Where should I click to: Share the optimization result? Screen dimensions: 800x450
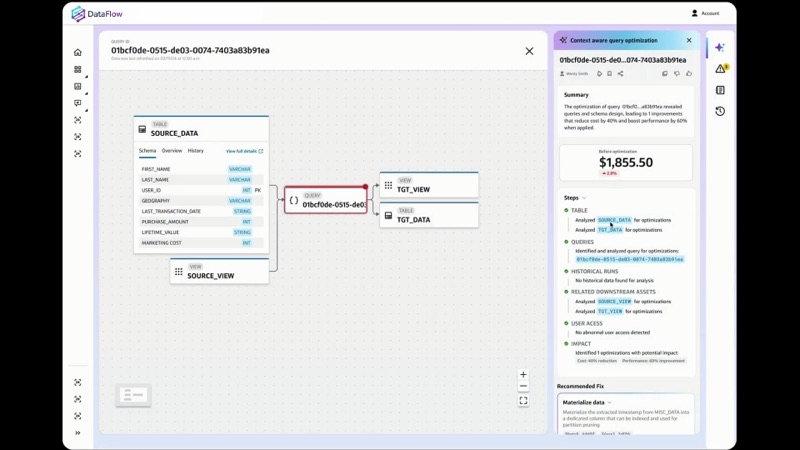tap(620, 73)
